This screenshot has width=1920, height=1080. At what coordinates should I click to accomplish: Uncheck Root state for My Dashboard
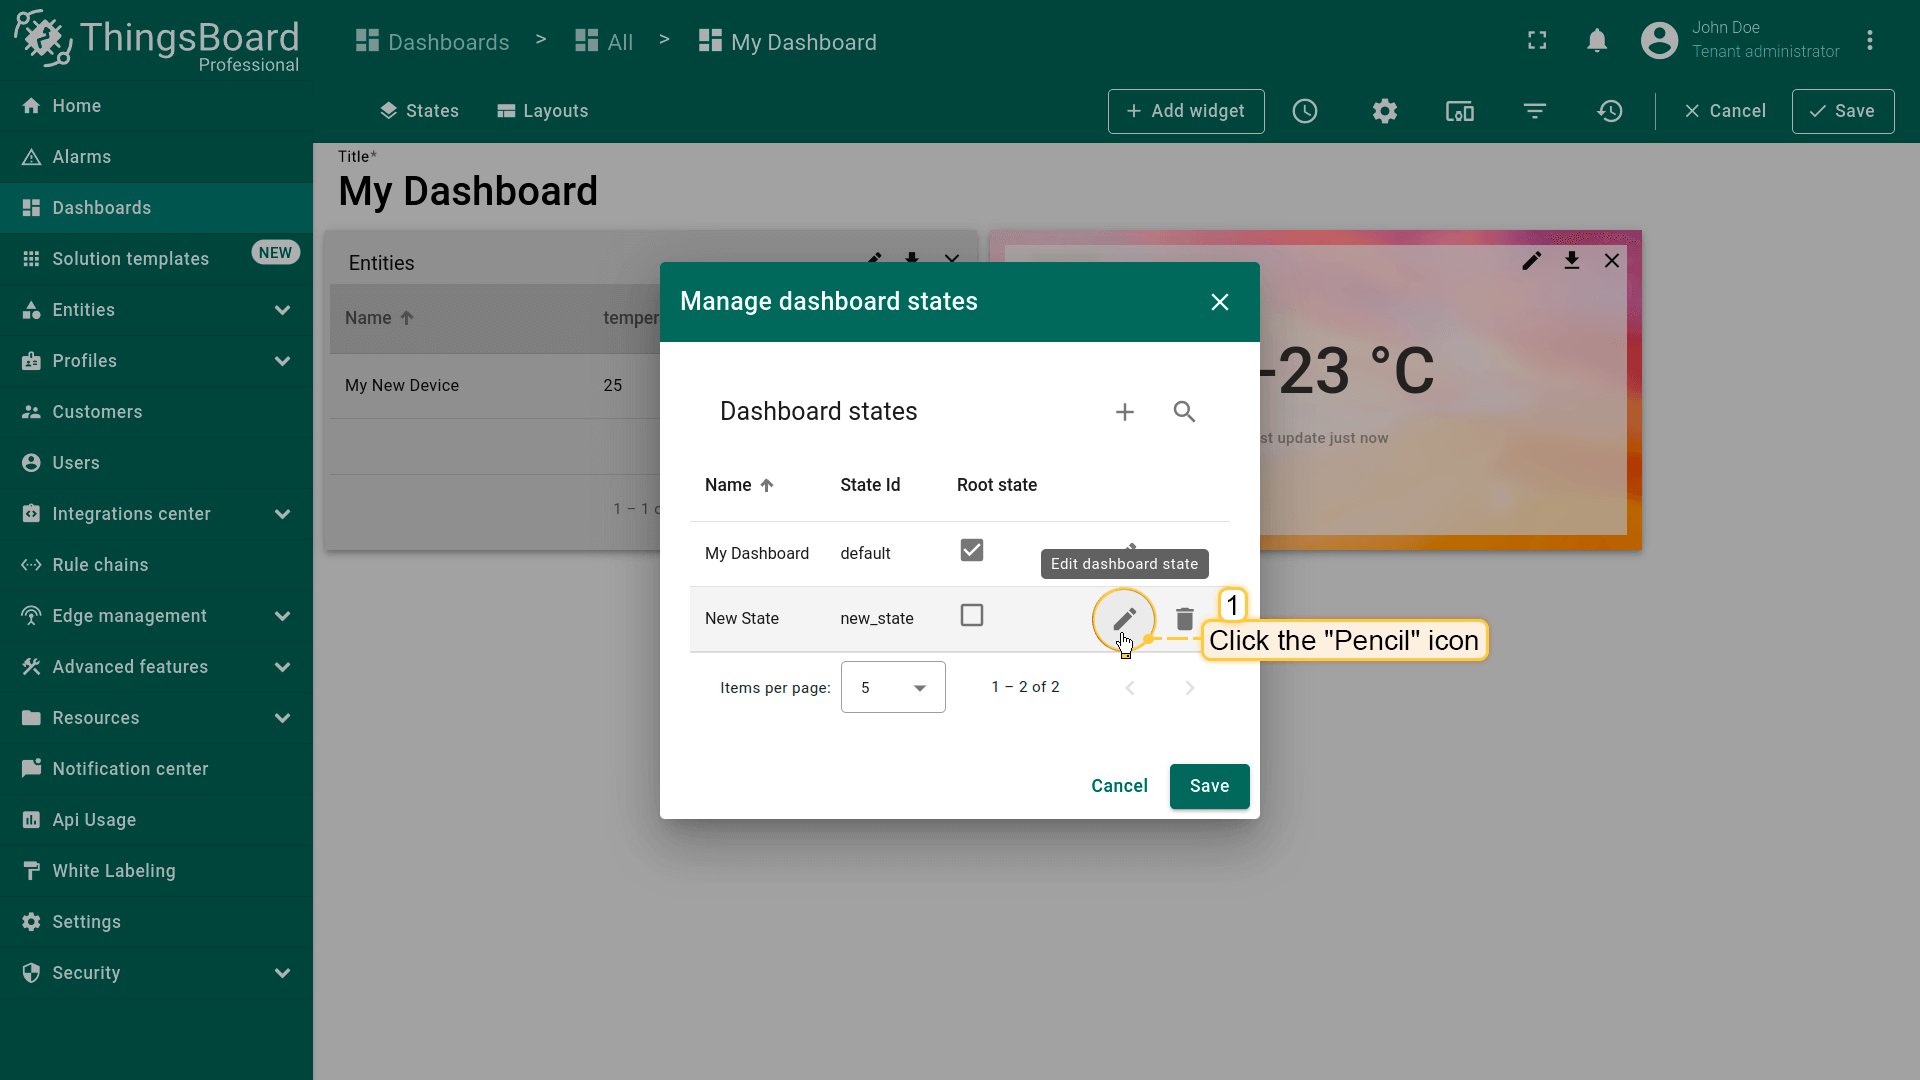pyautogui.click(x=971, y=551)
